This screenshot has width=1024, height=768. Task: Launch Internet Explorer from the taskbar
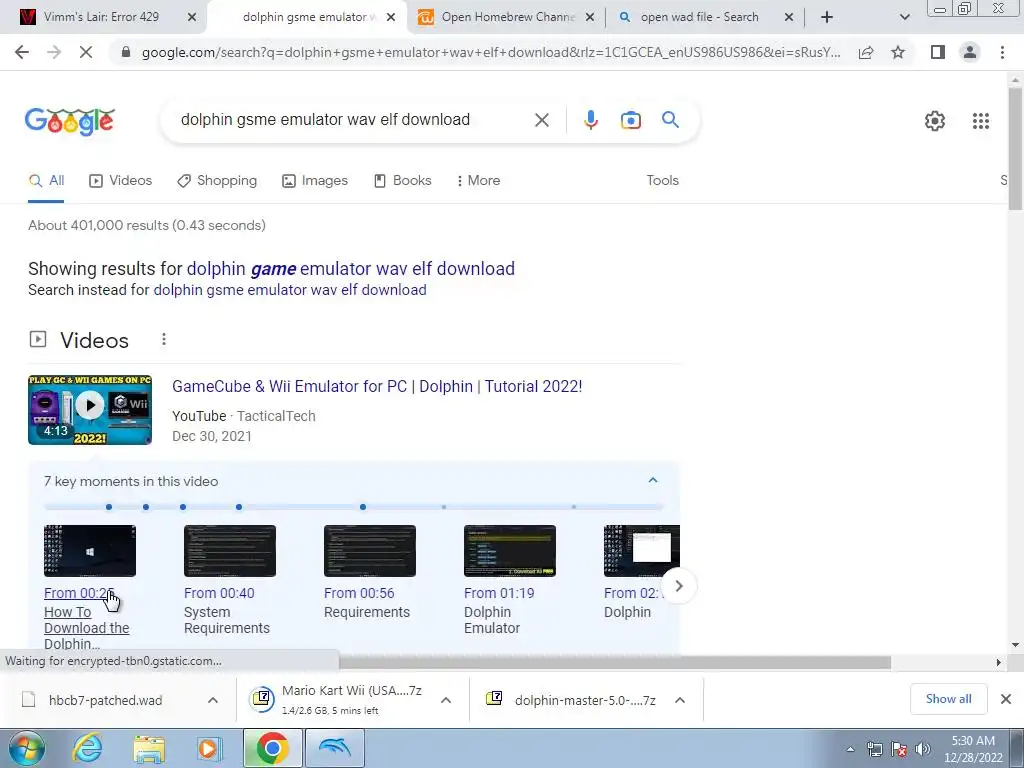[88, 748]
